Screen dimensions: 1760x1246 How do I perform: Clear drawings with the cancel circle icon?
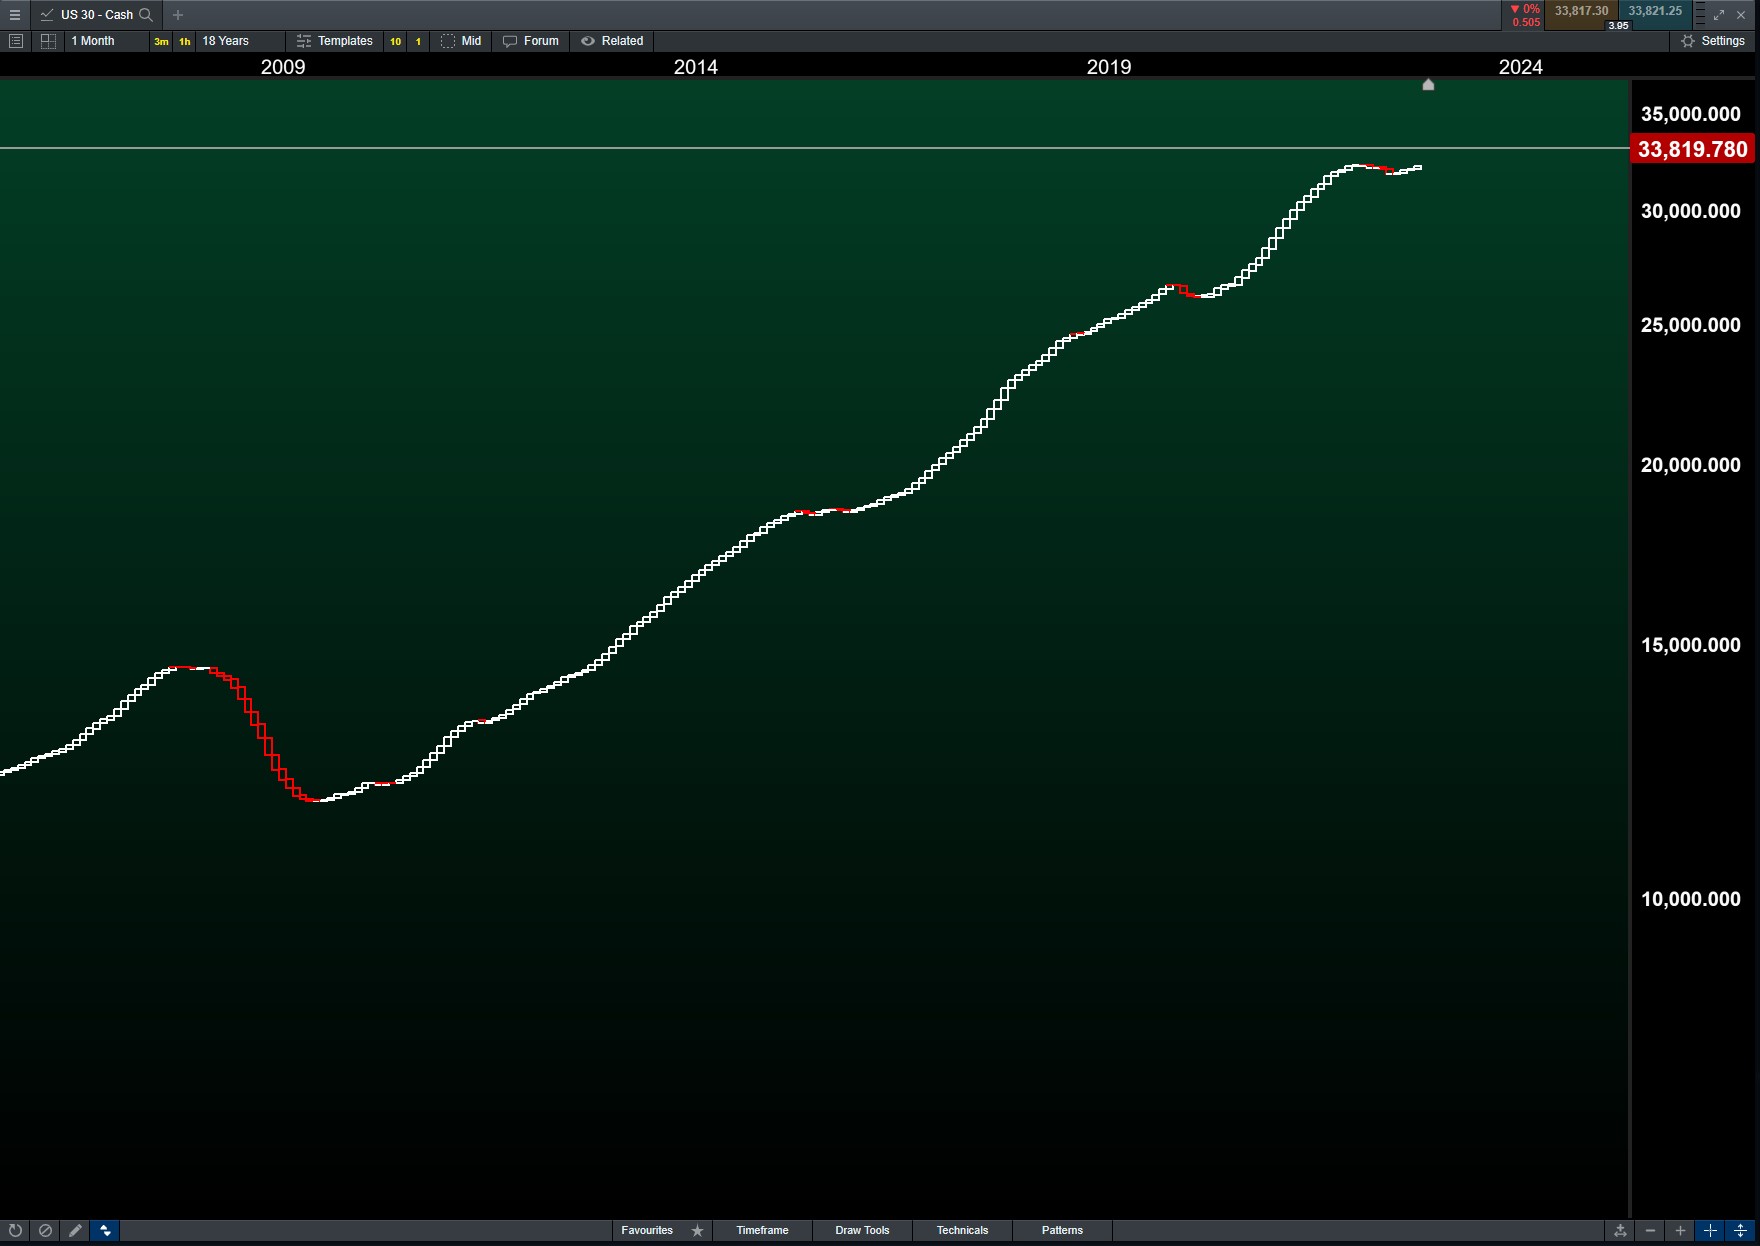tap(45, 1231)
